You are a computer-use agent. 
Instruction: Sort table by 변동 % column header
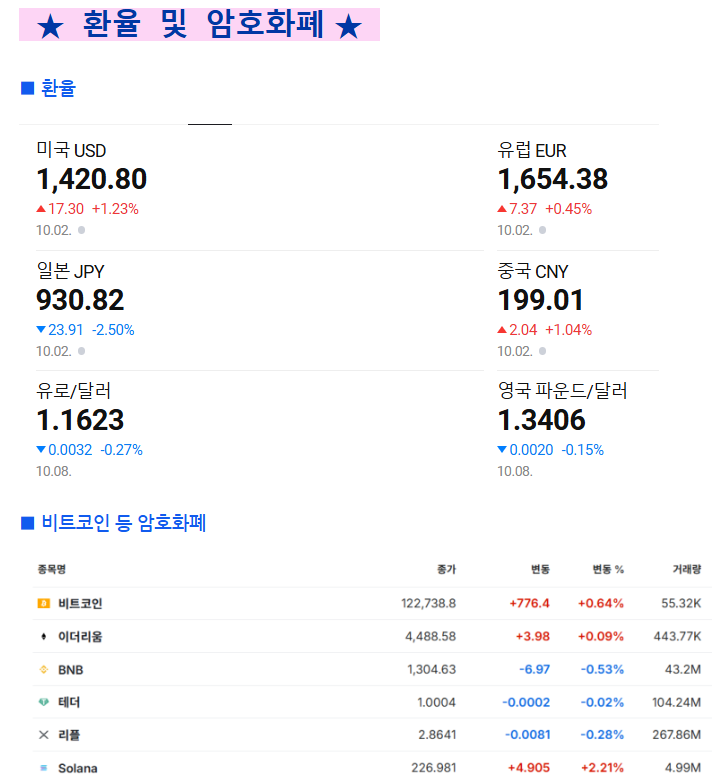(607, 569)
